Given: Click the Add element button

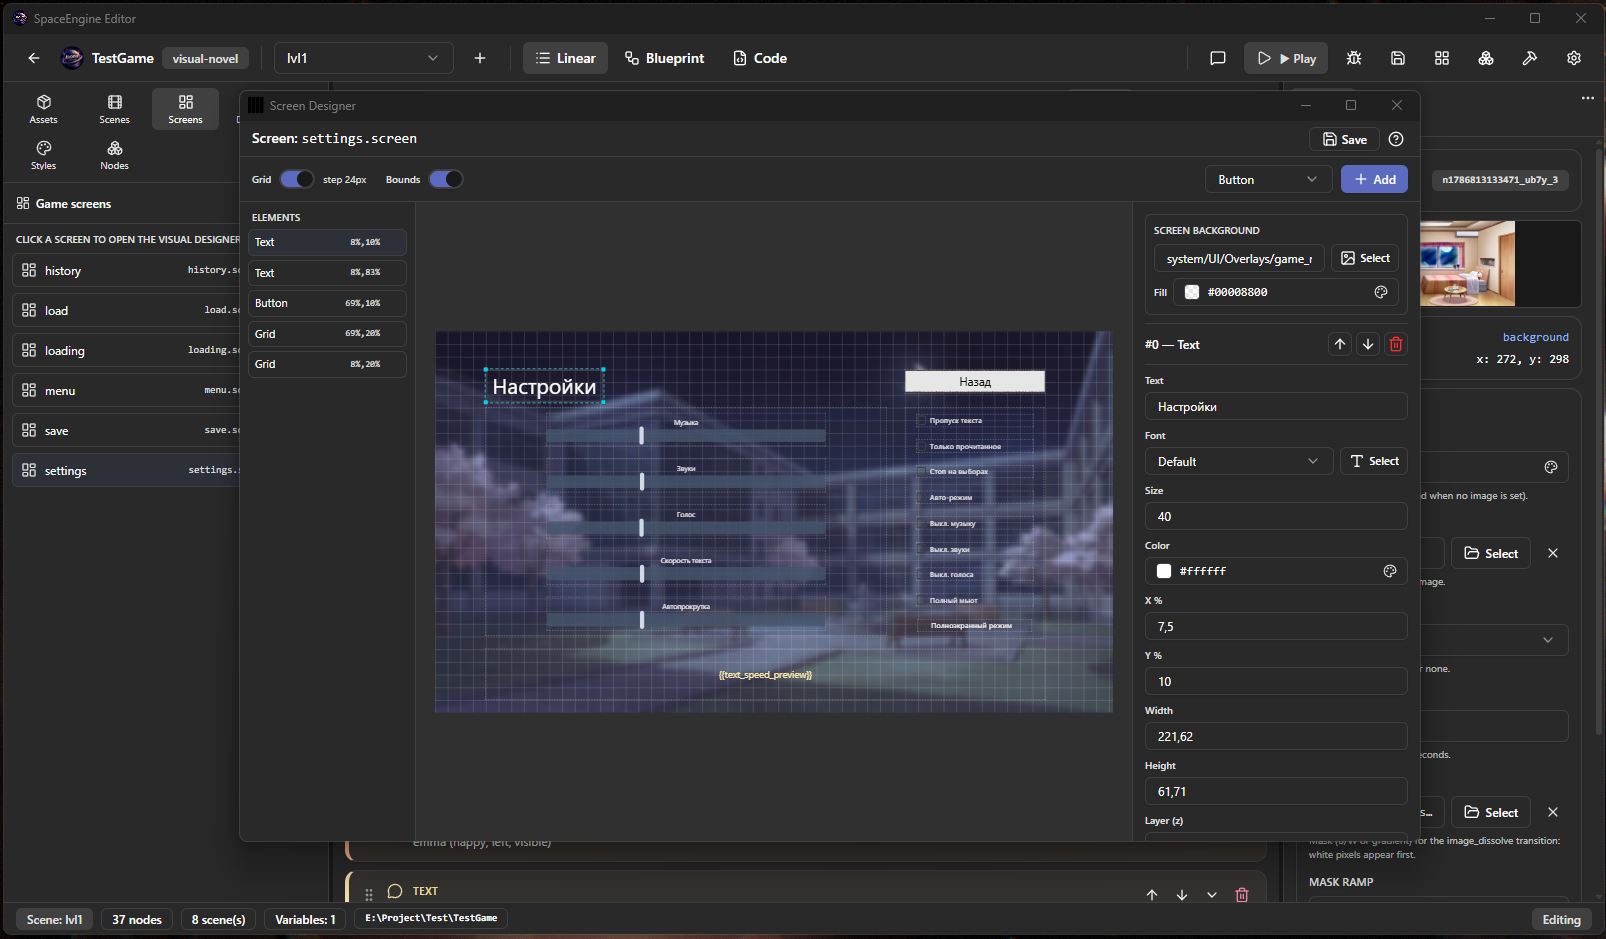Looking at the screenshot, I should pyautogui.click(x=1374, y=179).
